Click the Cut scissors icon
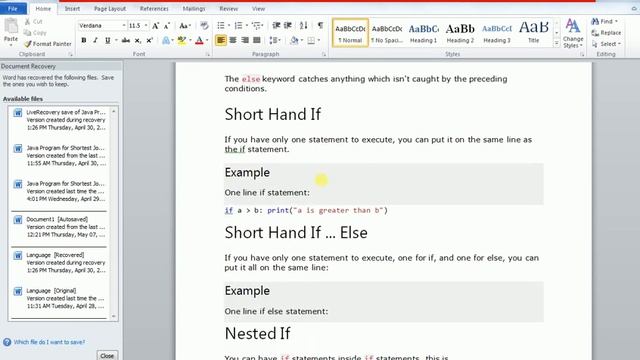 28,22
